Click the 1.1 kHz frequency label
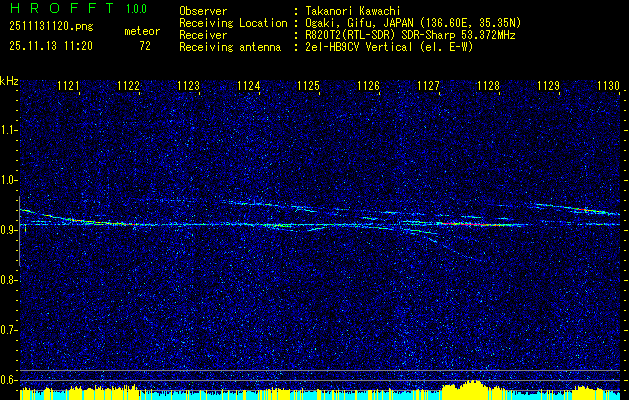 pyautogui.click(x=8, y=130)
